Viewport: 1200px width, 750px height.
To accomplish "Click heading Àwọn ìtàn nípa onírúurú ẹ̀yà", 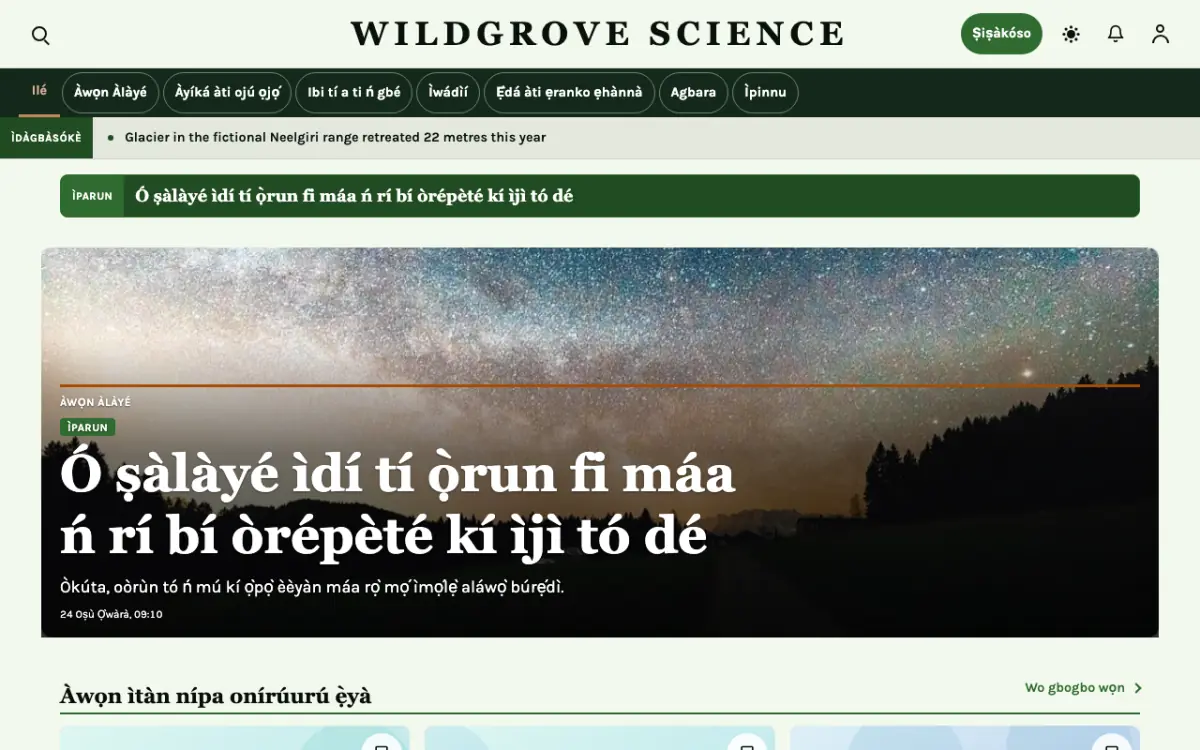I will [x=215, y=695].
